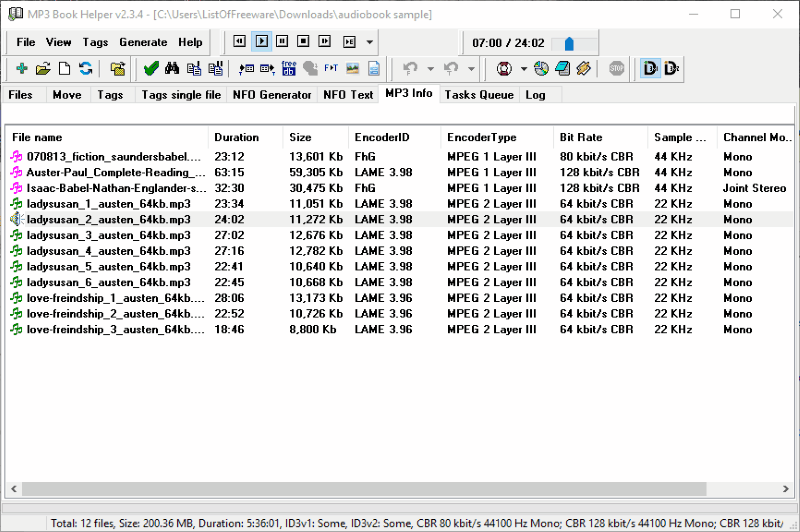
Task: Open the View menu
Action: tap(58, 42)
